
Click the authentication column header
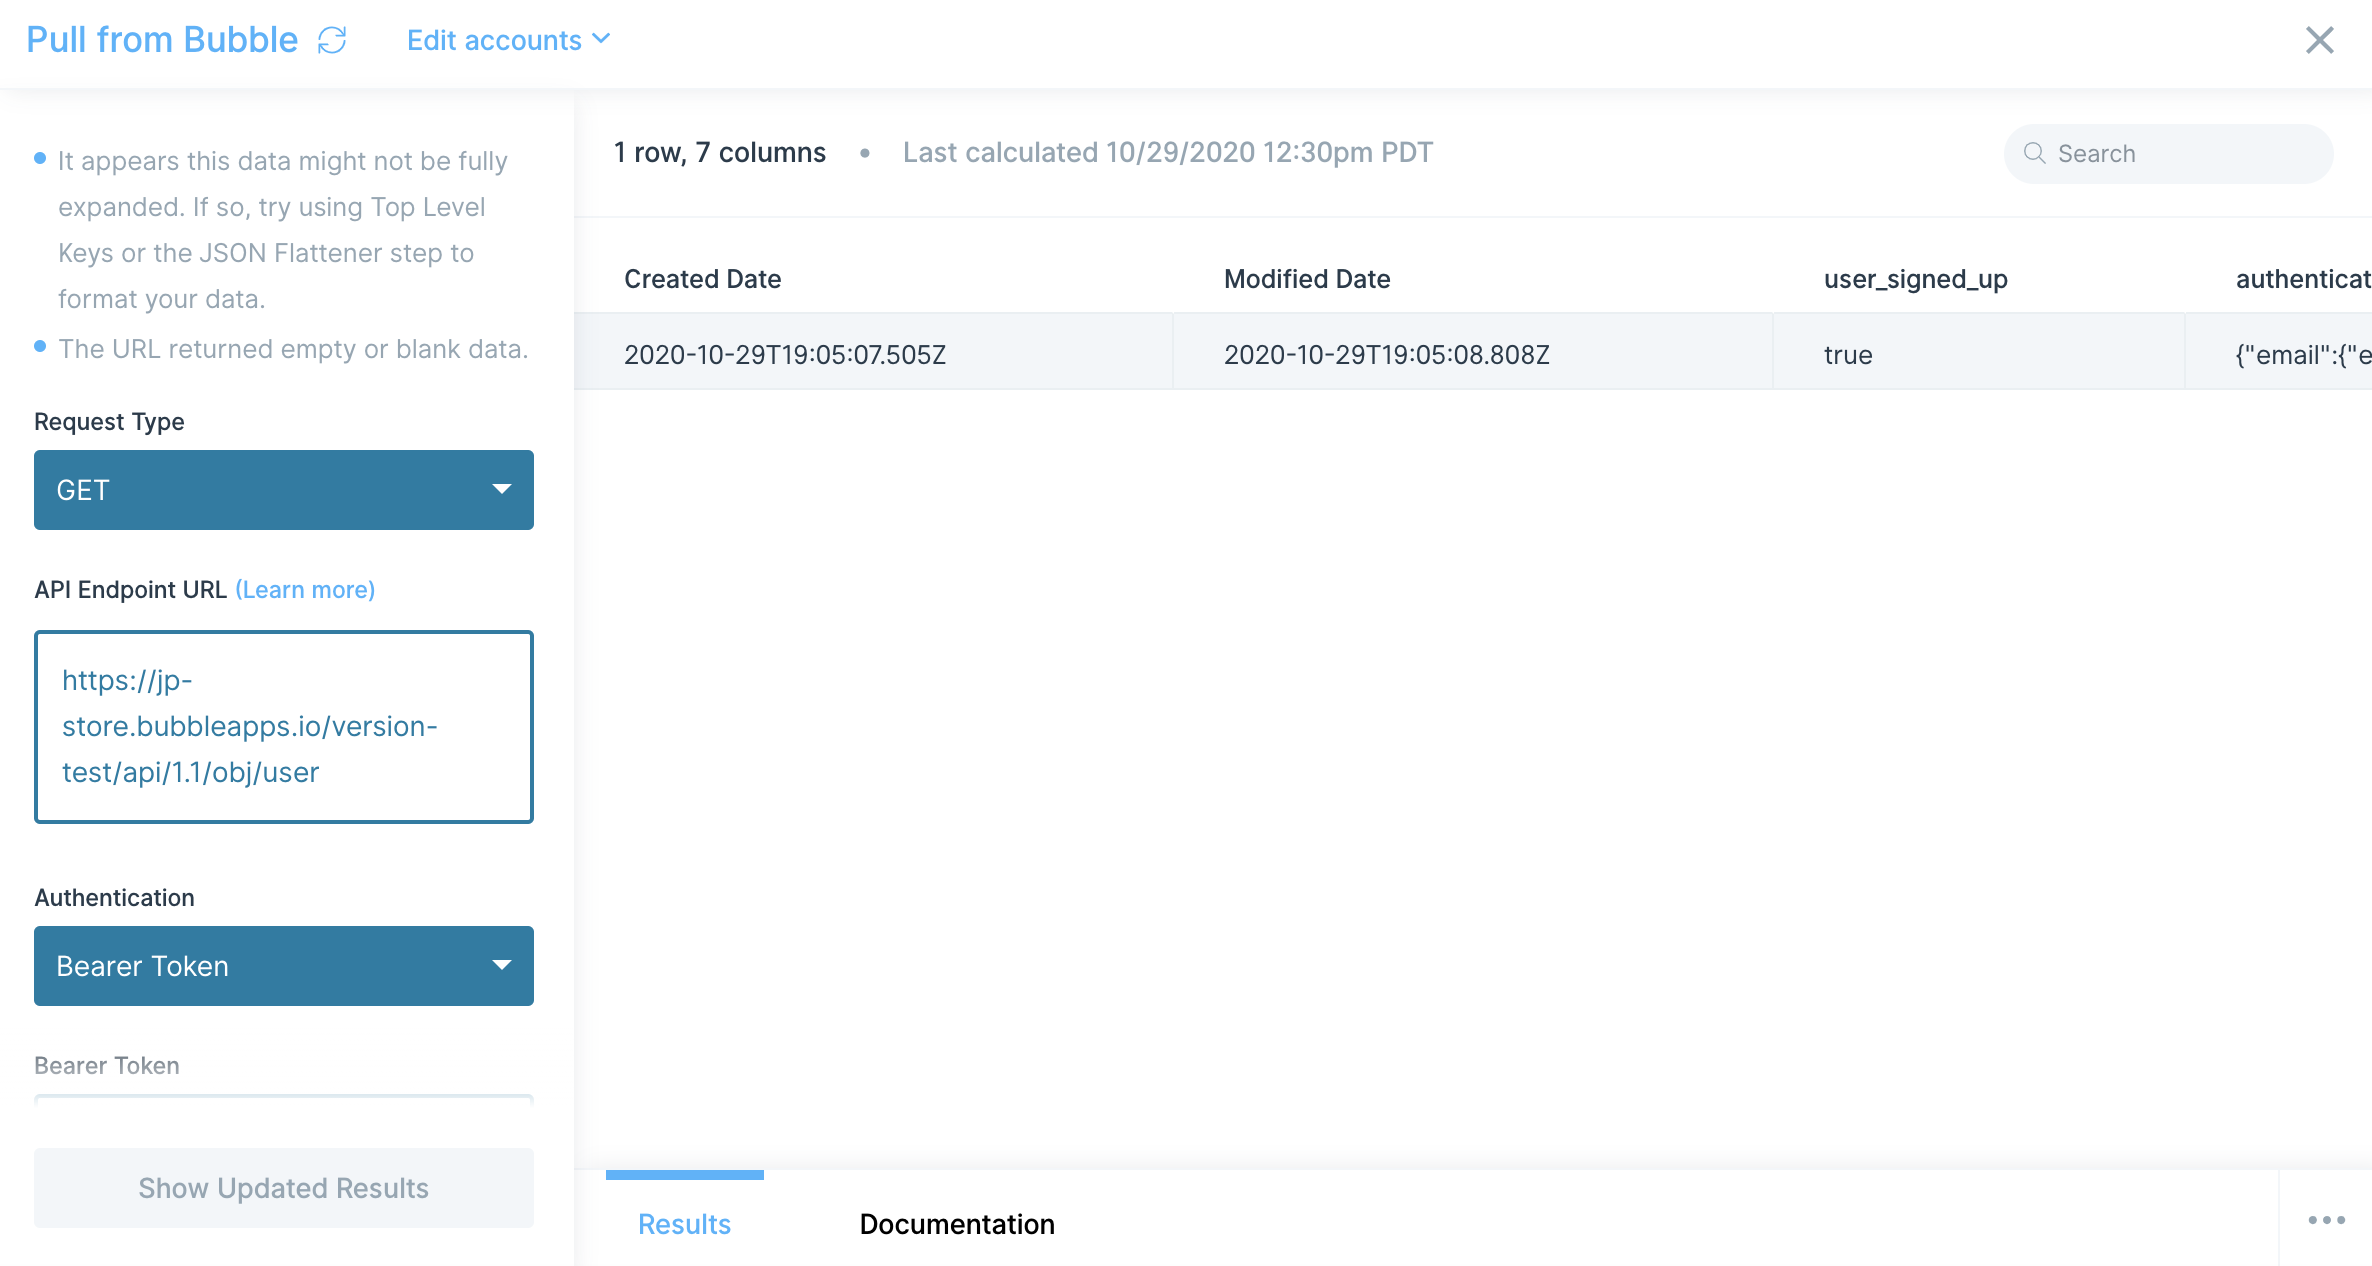pyautogui.click(x=2303, y=279)
